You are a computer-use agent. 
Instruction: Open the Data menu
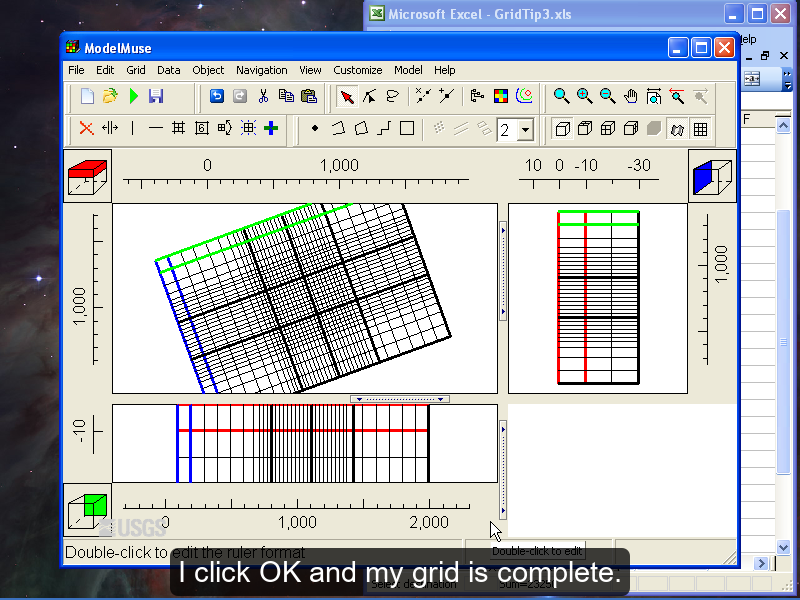pos(168,70)
